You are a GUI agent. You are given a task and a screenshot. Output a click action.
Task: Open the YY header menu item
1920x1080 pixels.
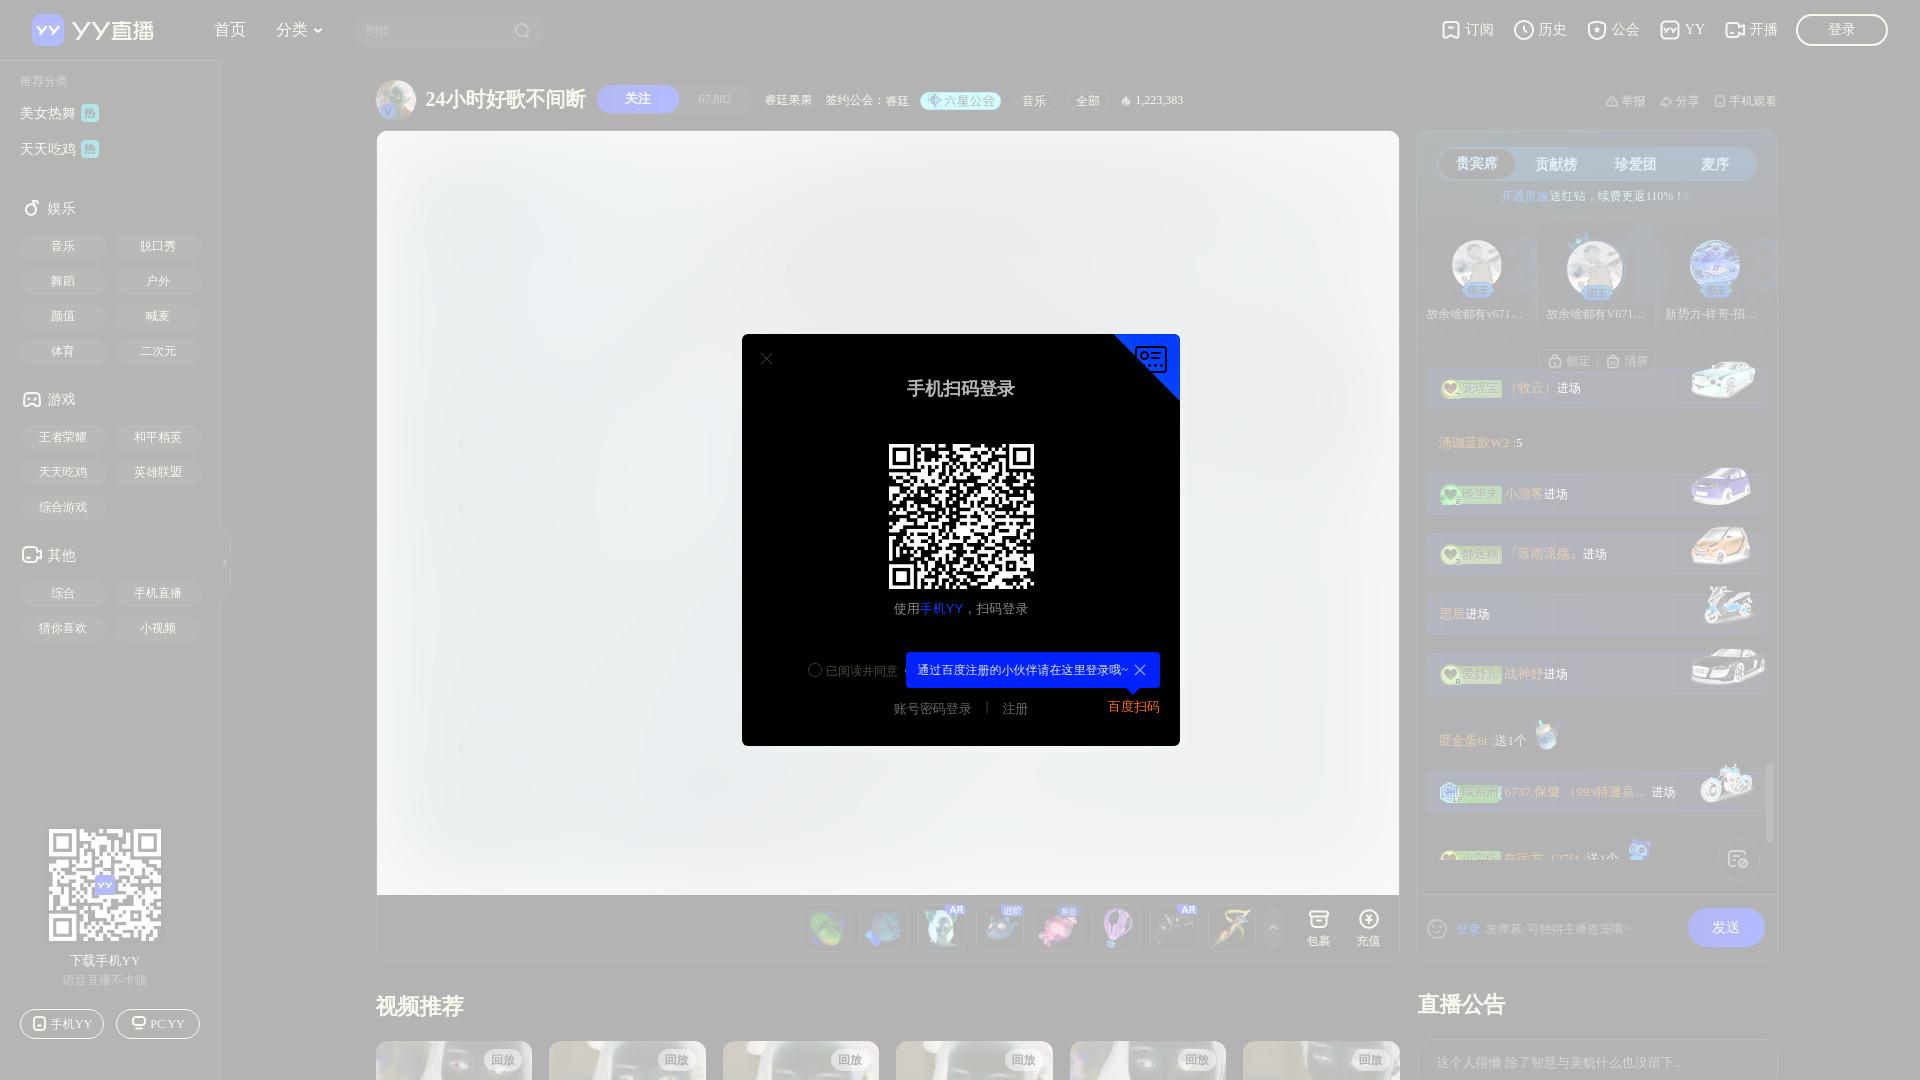(x=1682, y=30)
